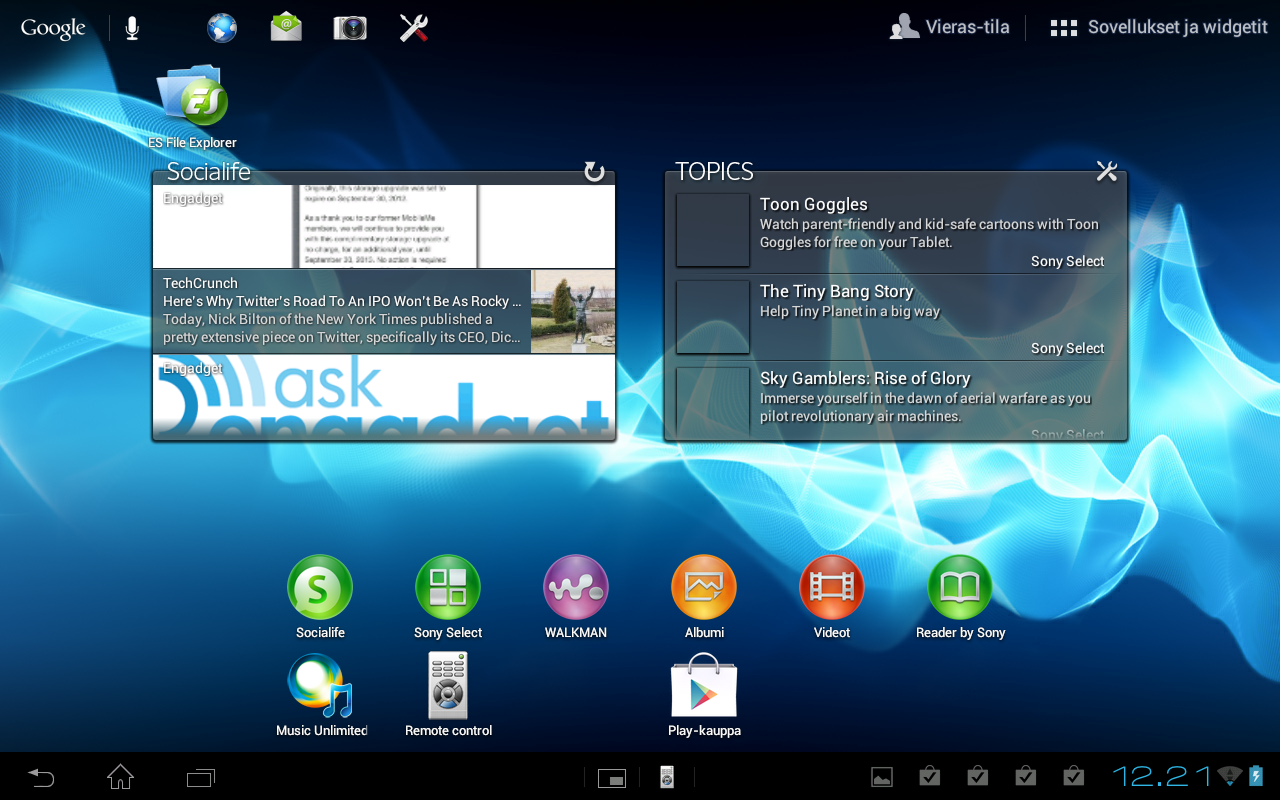Open the picture notification icon
This screenshot has width=1280, height=800.
point(882,776)
